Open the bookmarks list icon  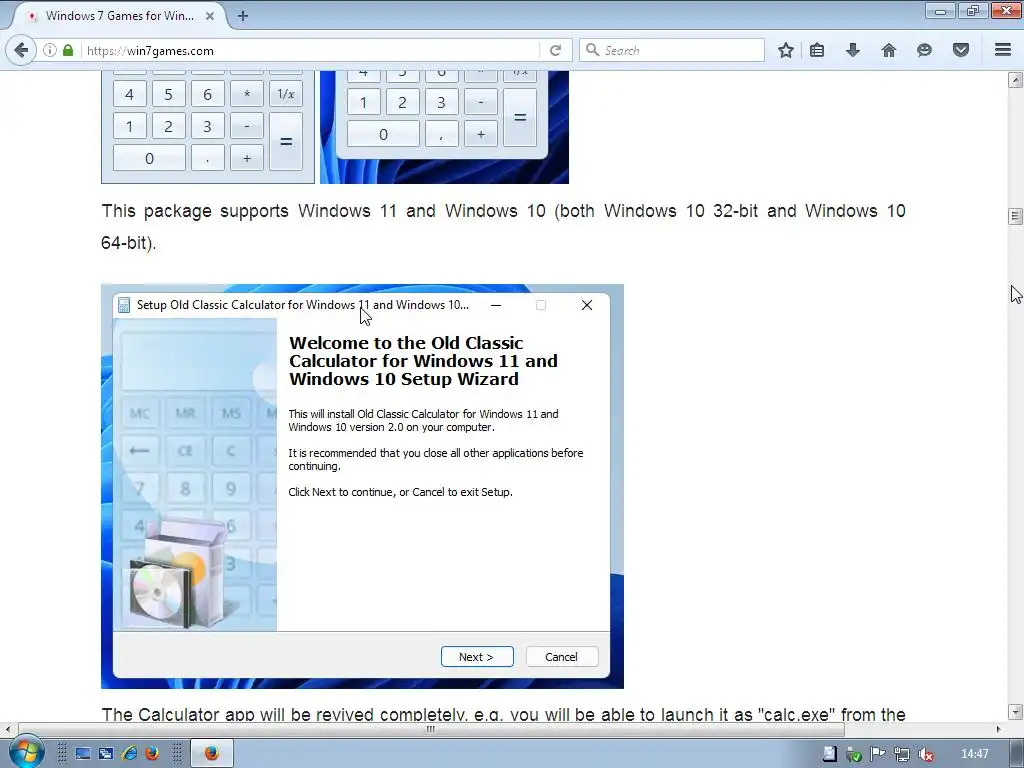[x=817, y=50]
